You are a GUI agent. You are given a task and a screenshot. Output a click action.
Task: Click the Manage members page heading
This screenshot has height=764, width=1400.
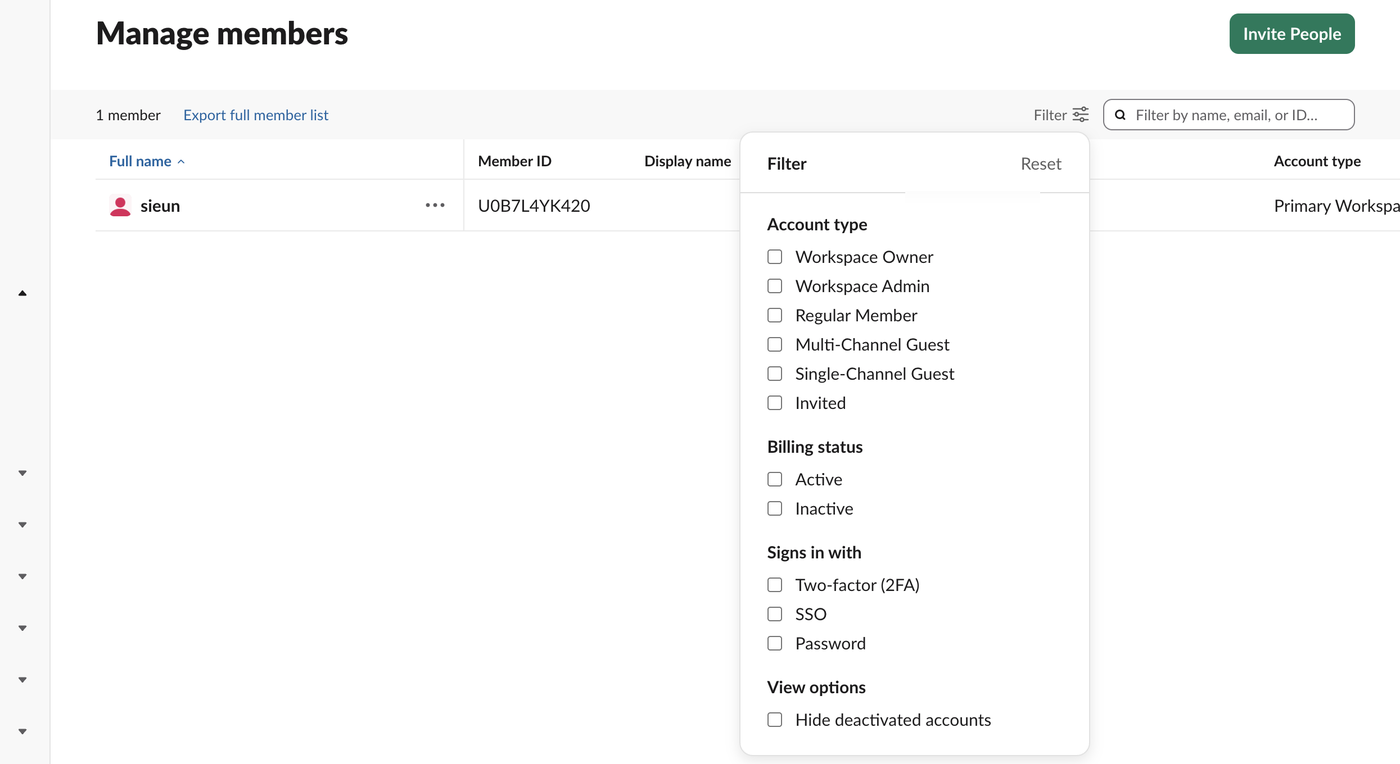point(222,34)
